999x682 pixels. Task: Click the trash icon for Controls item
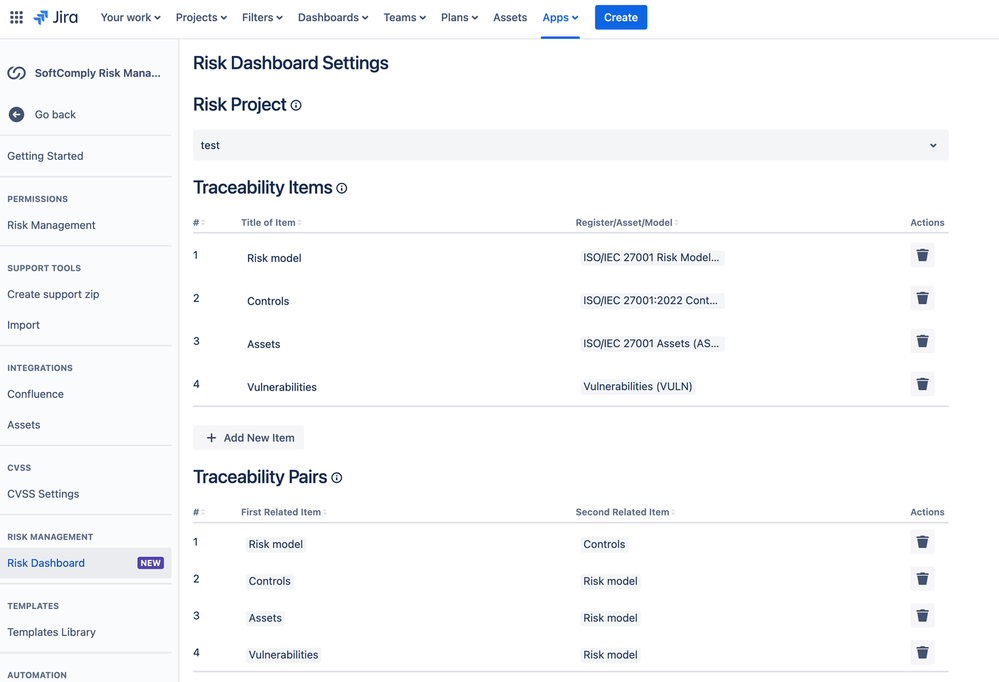pyautogui.click(x=921, y=298)
